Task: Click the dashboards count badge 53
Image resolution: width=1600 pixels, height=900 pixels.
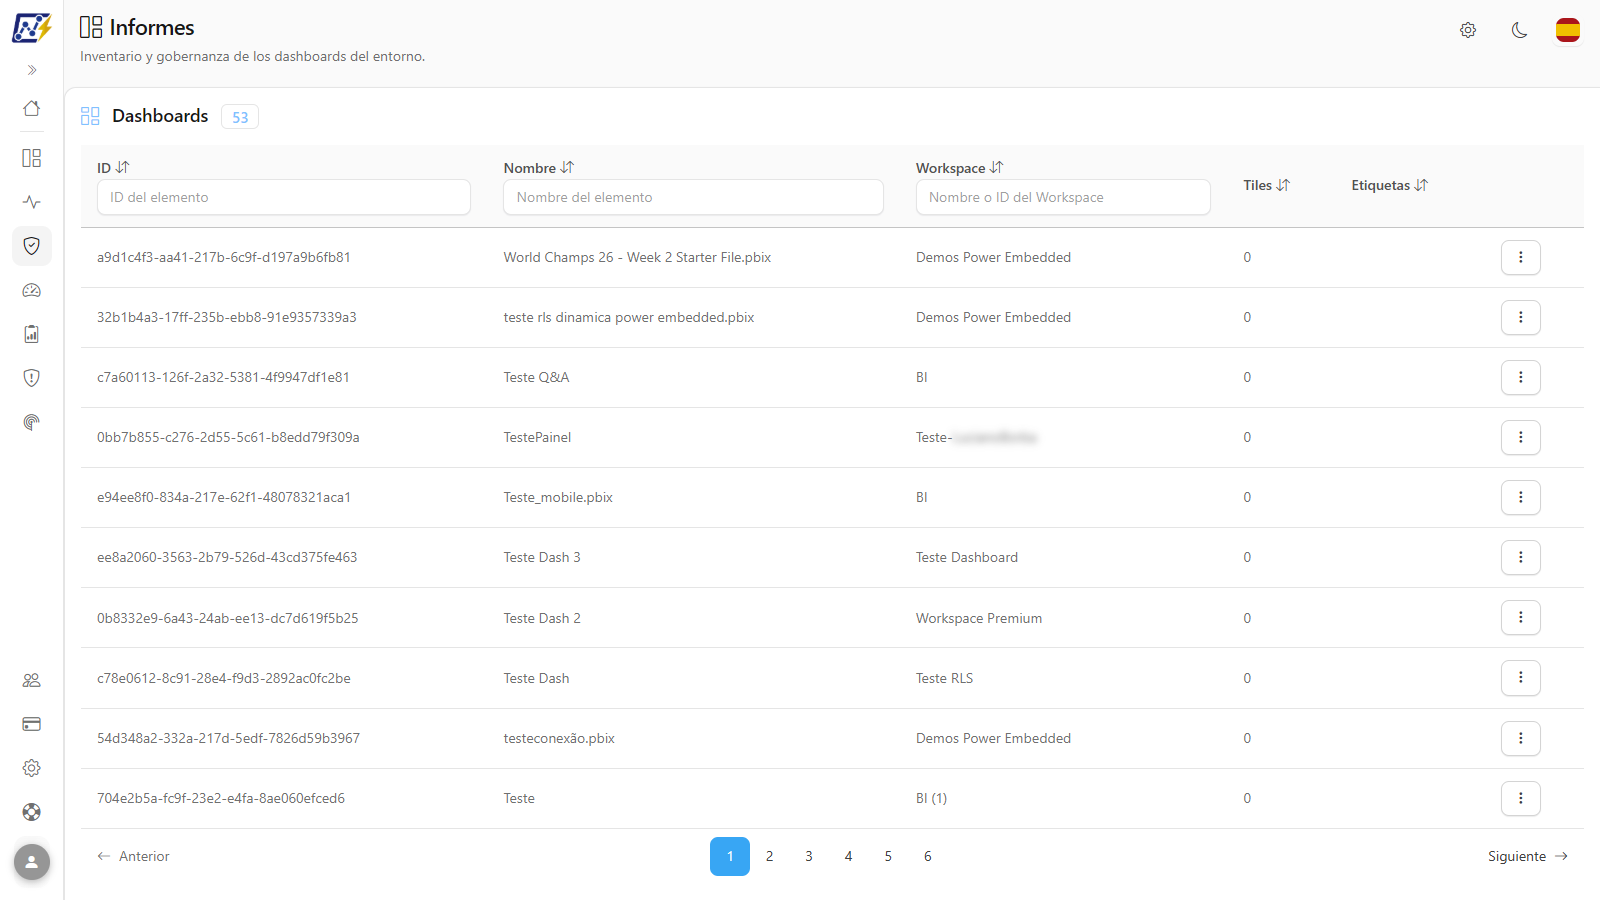Action: click(x=240, y=117)
